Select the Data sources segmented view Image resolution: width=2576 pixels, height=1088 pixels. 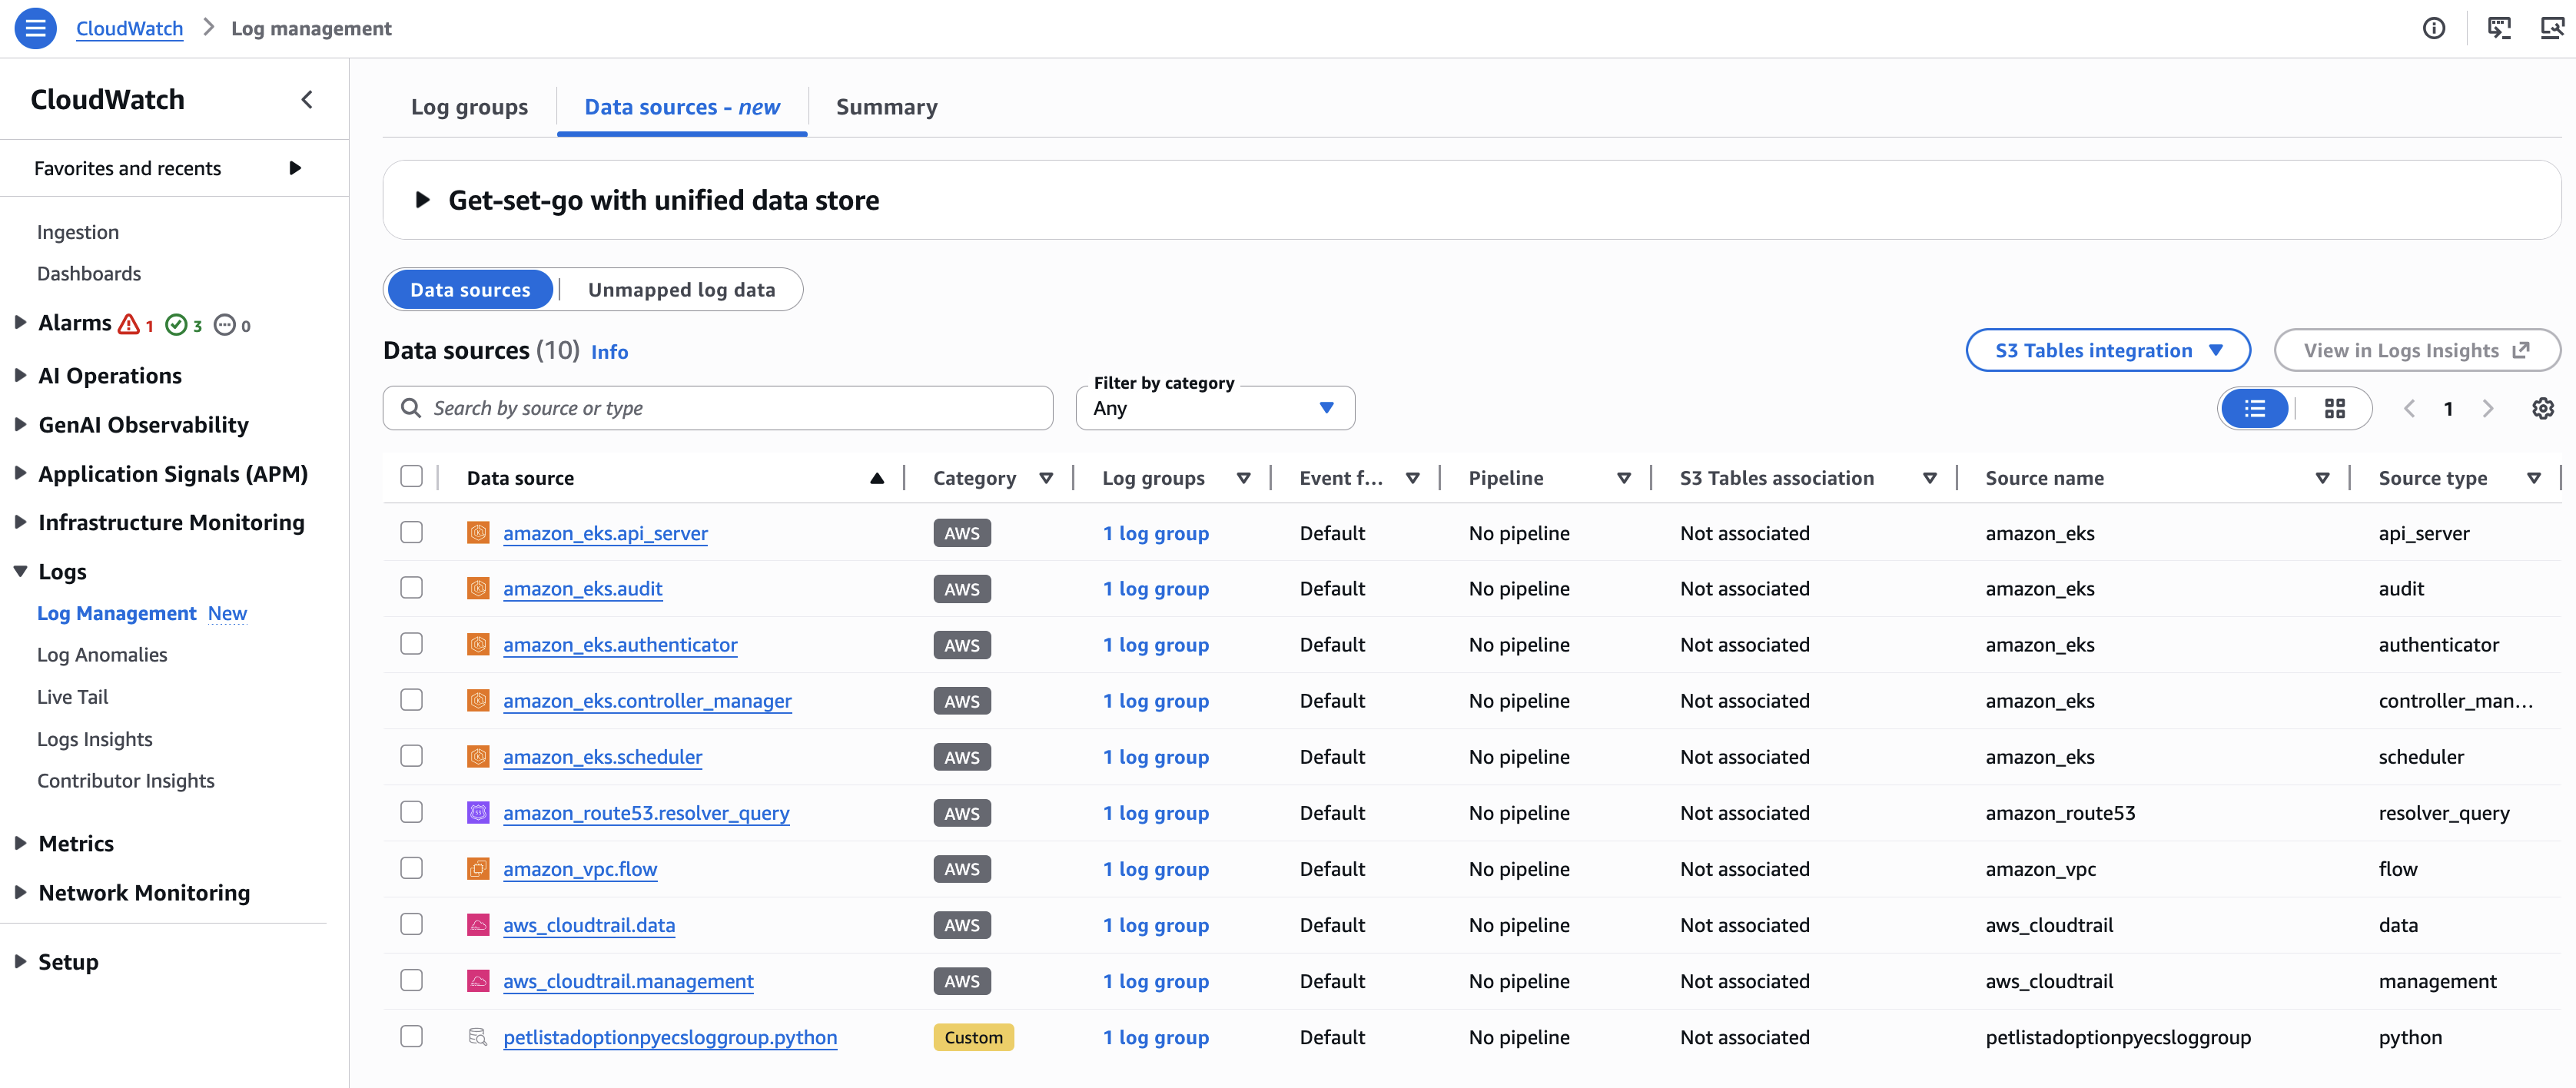click(x=470, y=290)
